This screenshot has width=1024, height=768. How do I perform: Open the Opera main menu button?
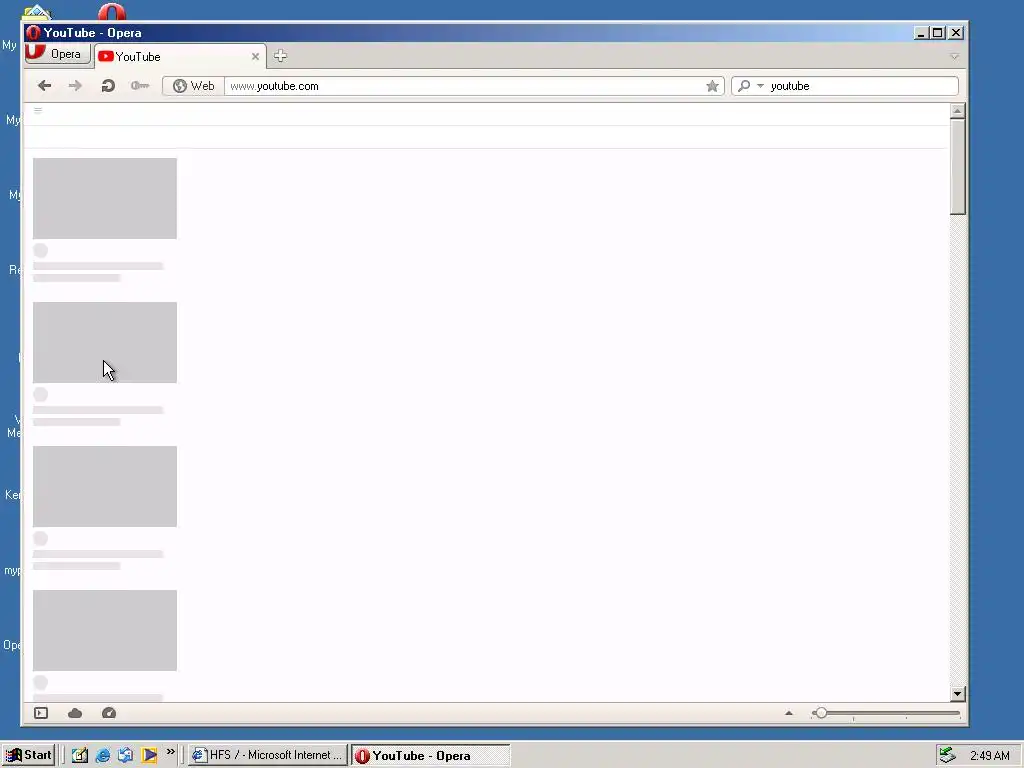pos(57,54)
